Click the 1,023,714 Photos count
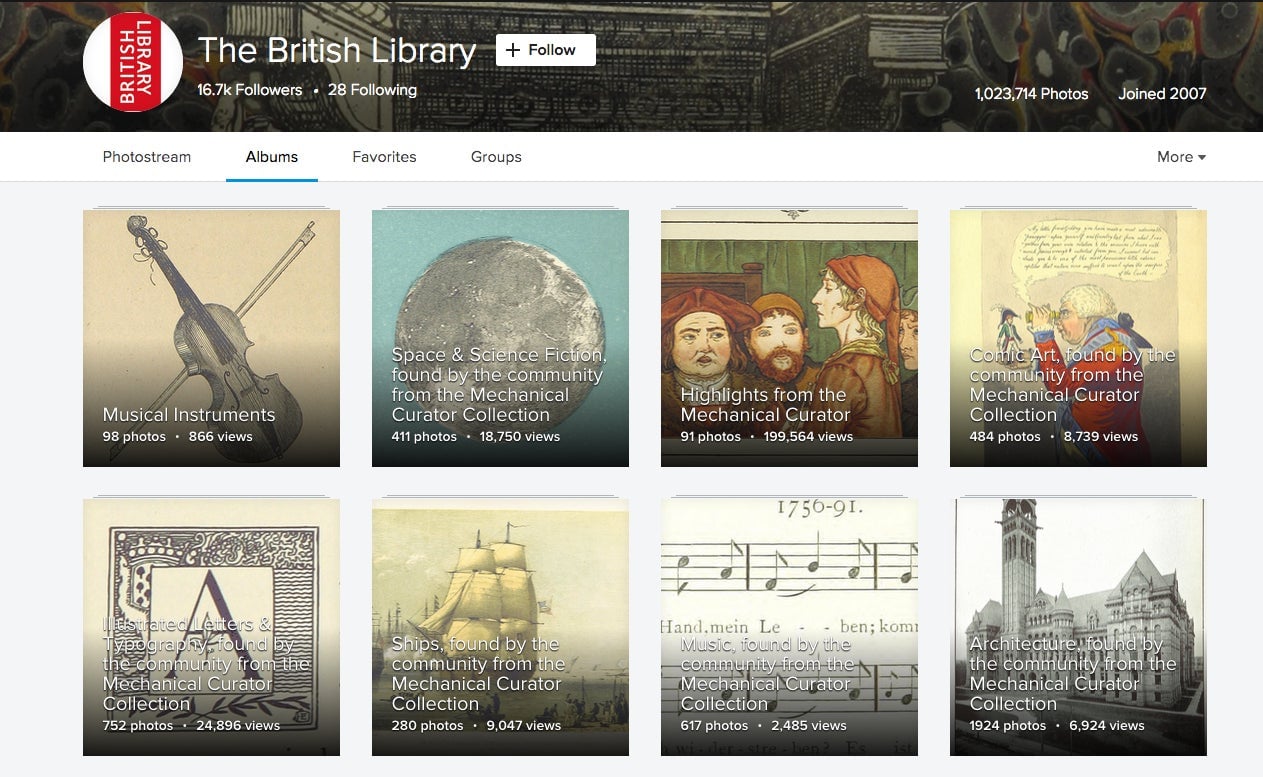The height and width of the screenshot is (777, 1263). pos(1031,94)
